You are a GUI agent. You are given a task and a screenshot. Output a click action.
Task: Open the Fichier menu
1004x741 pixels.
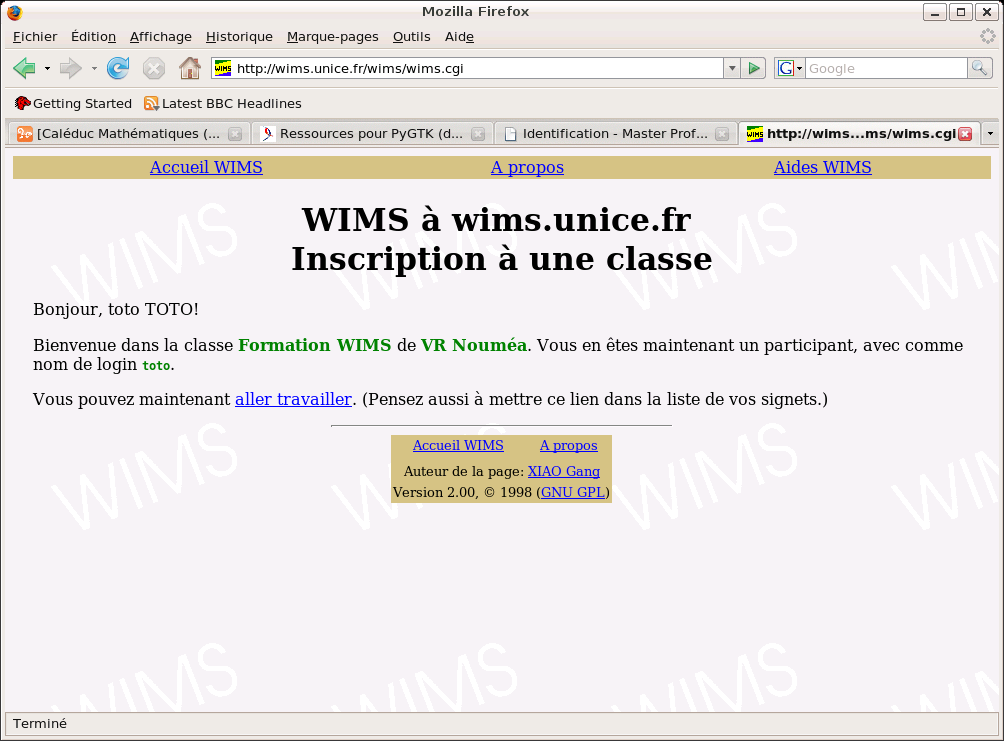click(35, 37)
